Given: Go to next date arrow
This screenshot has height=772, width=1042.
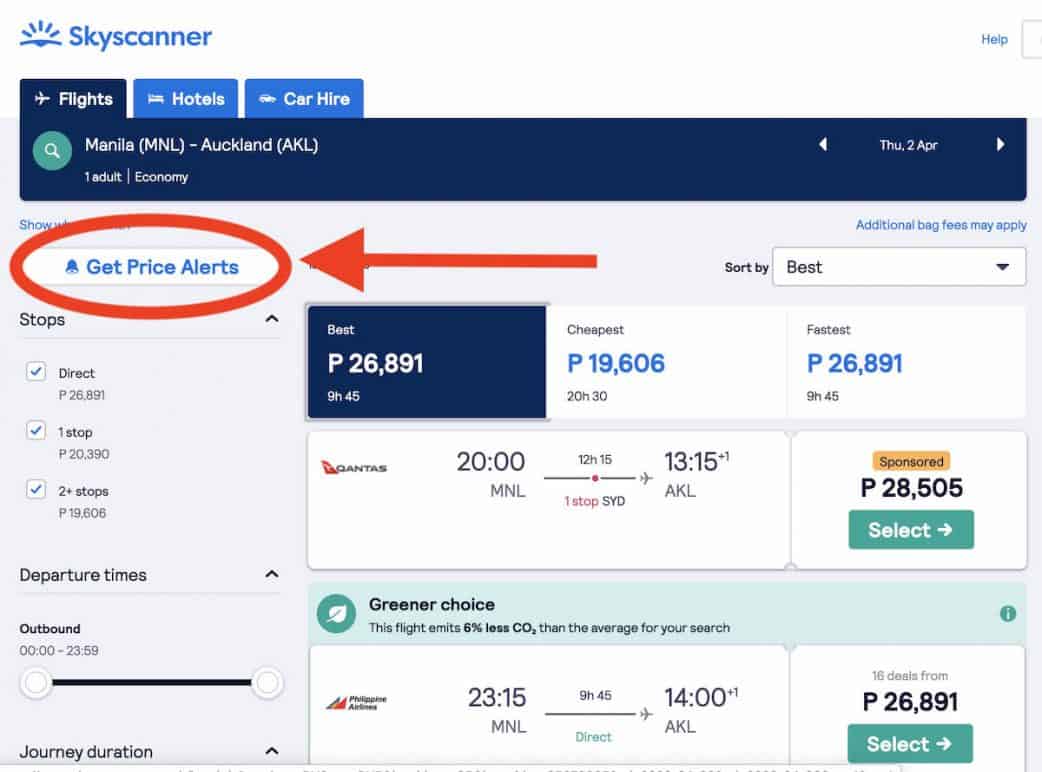Looking at the screenshot, I should 1000,145.
